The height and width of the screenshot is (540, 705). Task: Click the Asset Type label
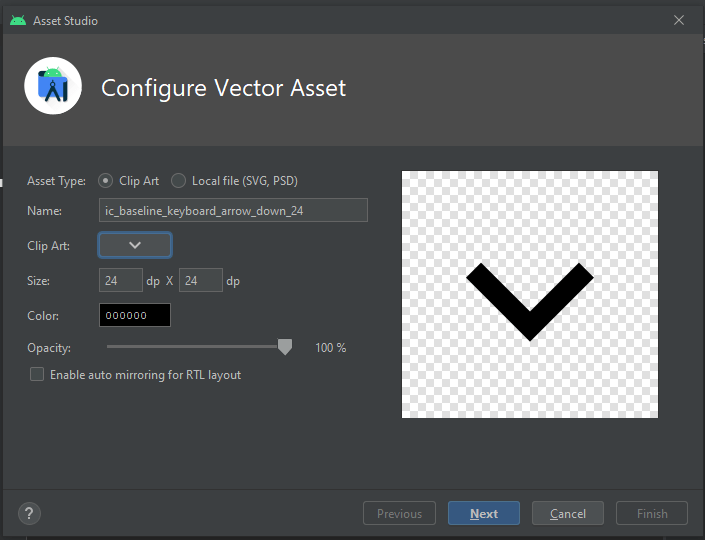click(56, 181)
